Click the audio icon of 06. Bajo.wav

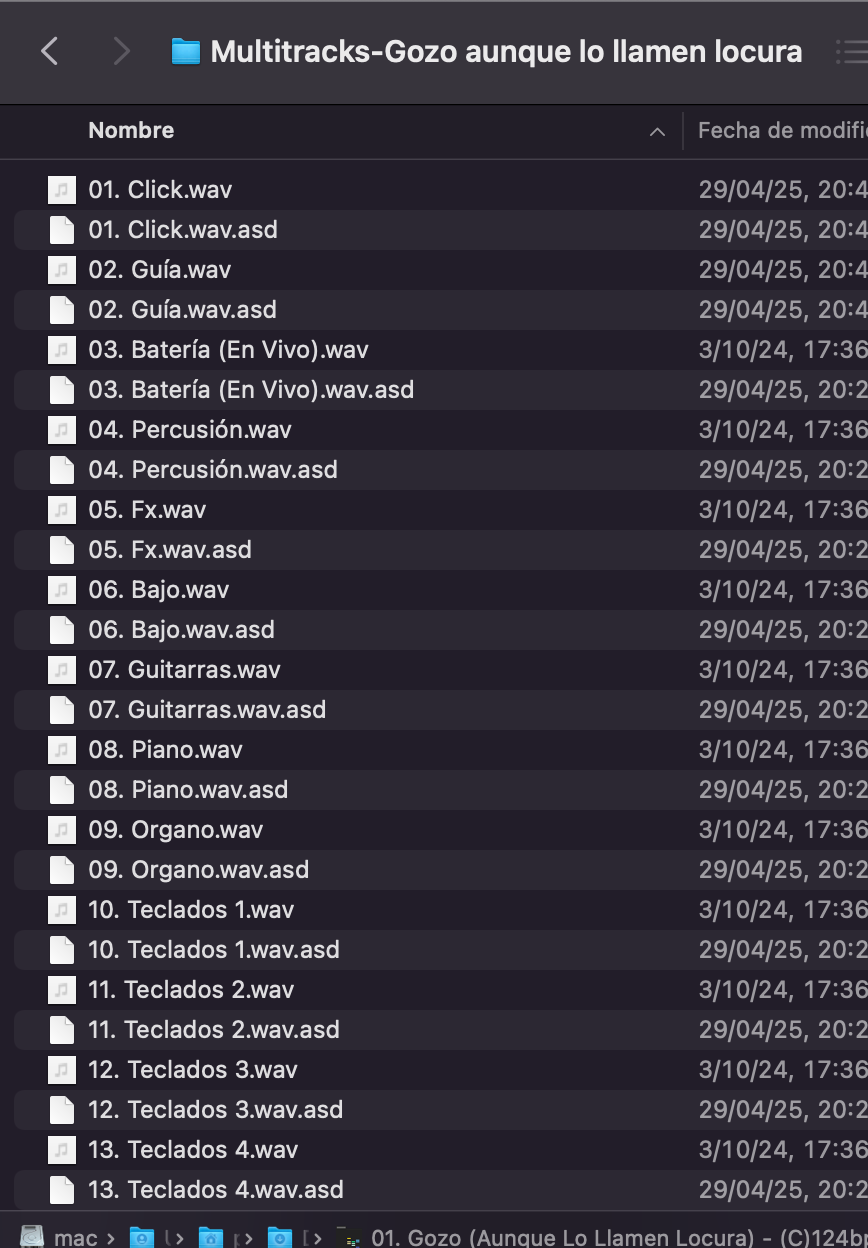point(62,590)
